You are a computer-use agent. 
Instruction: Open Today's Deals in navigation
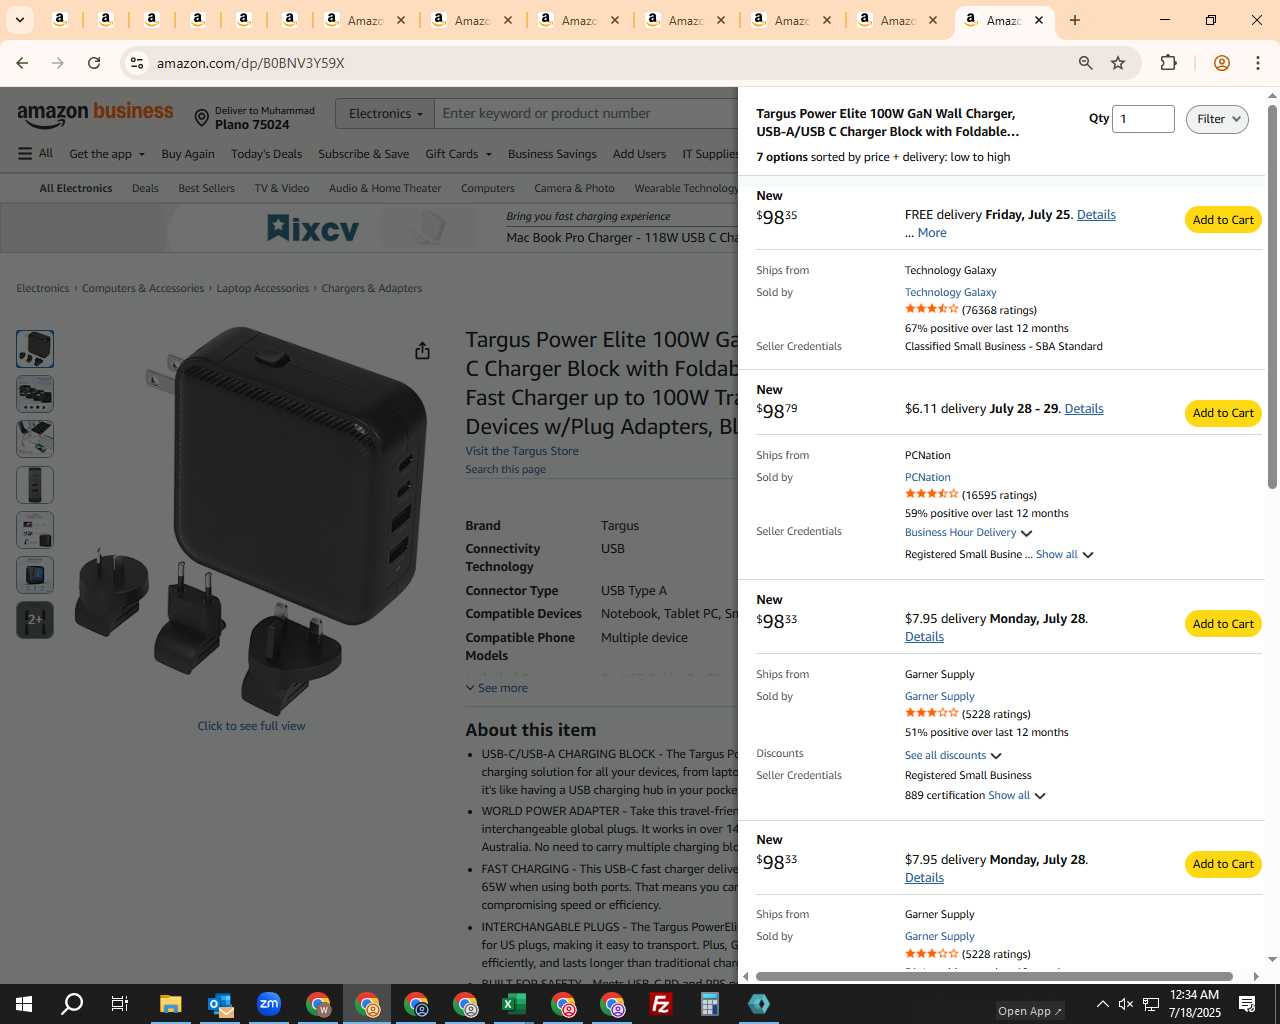pos(266,154)
